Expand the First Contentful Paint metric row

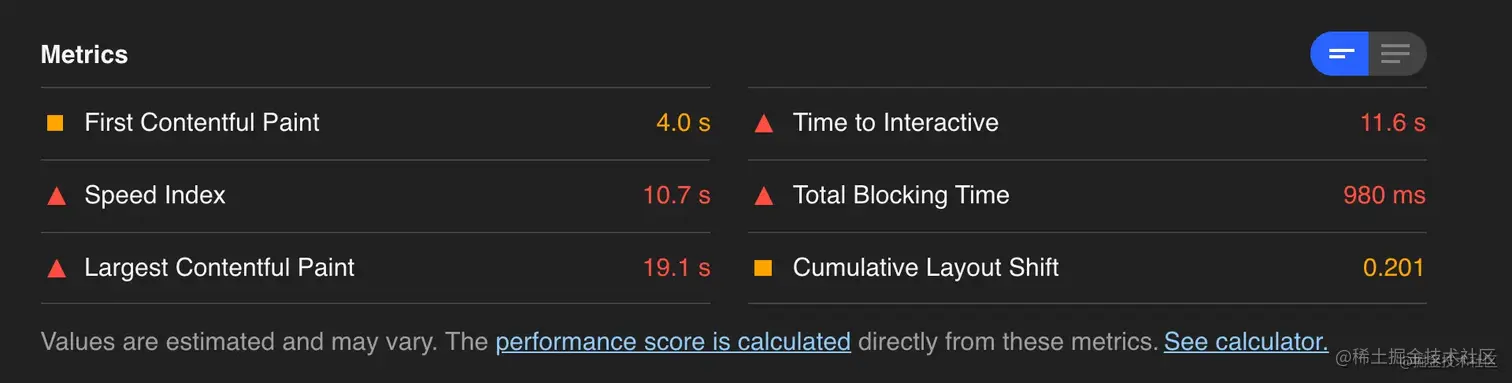(376, 123)
